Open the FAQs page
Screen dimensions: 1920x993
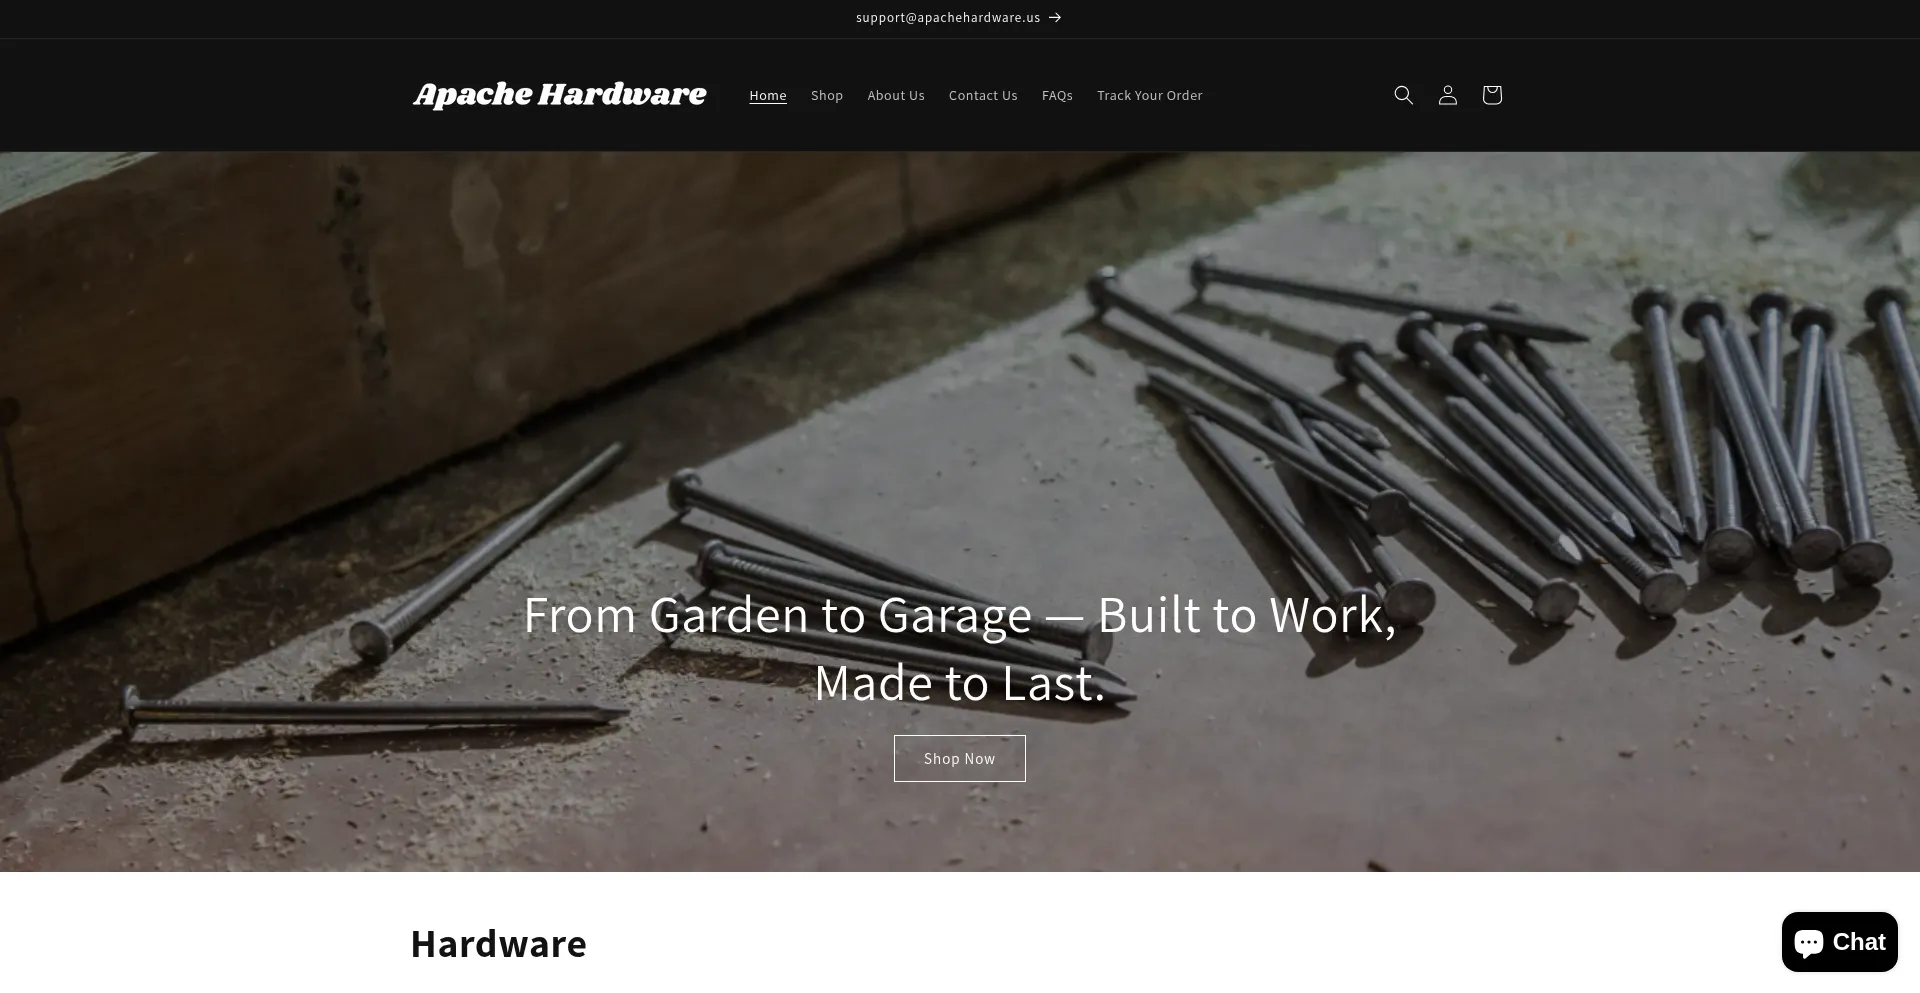point(1057,96)
